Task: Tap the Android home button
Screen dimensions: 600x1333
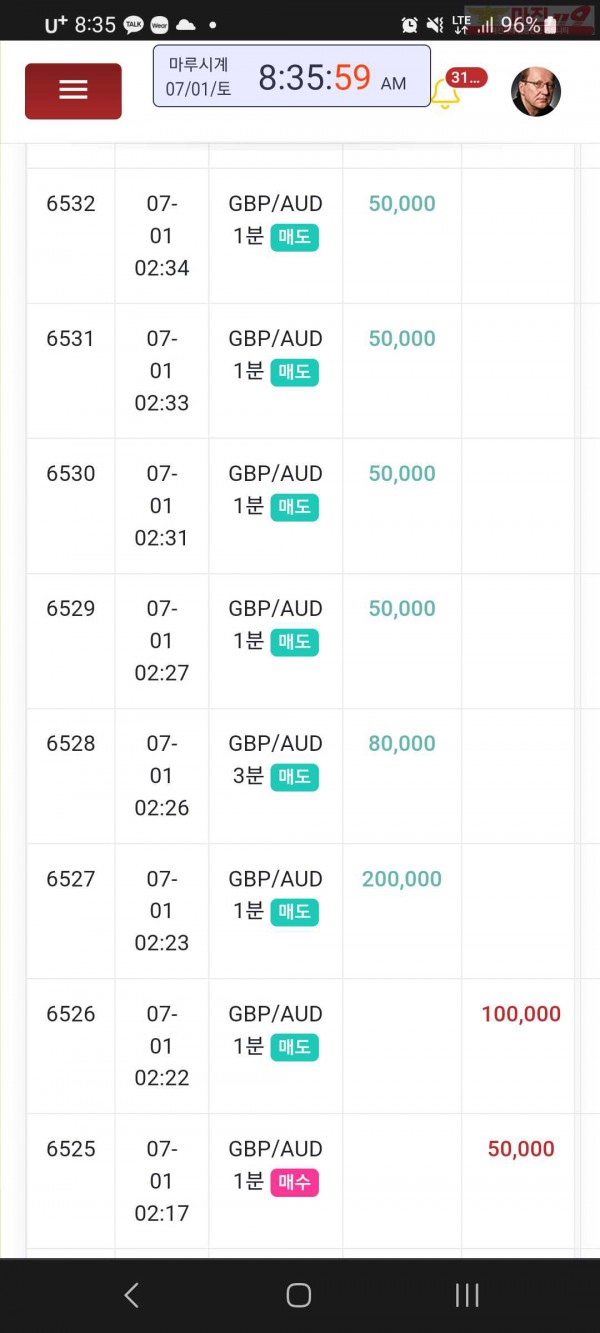Action: (x=299, y=1295)
